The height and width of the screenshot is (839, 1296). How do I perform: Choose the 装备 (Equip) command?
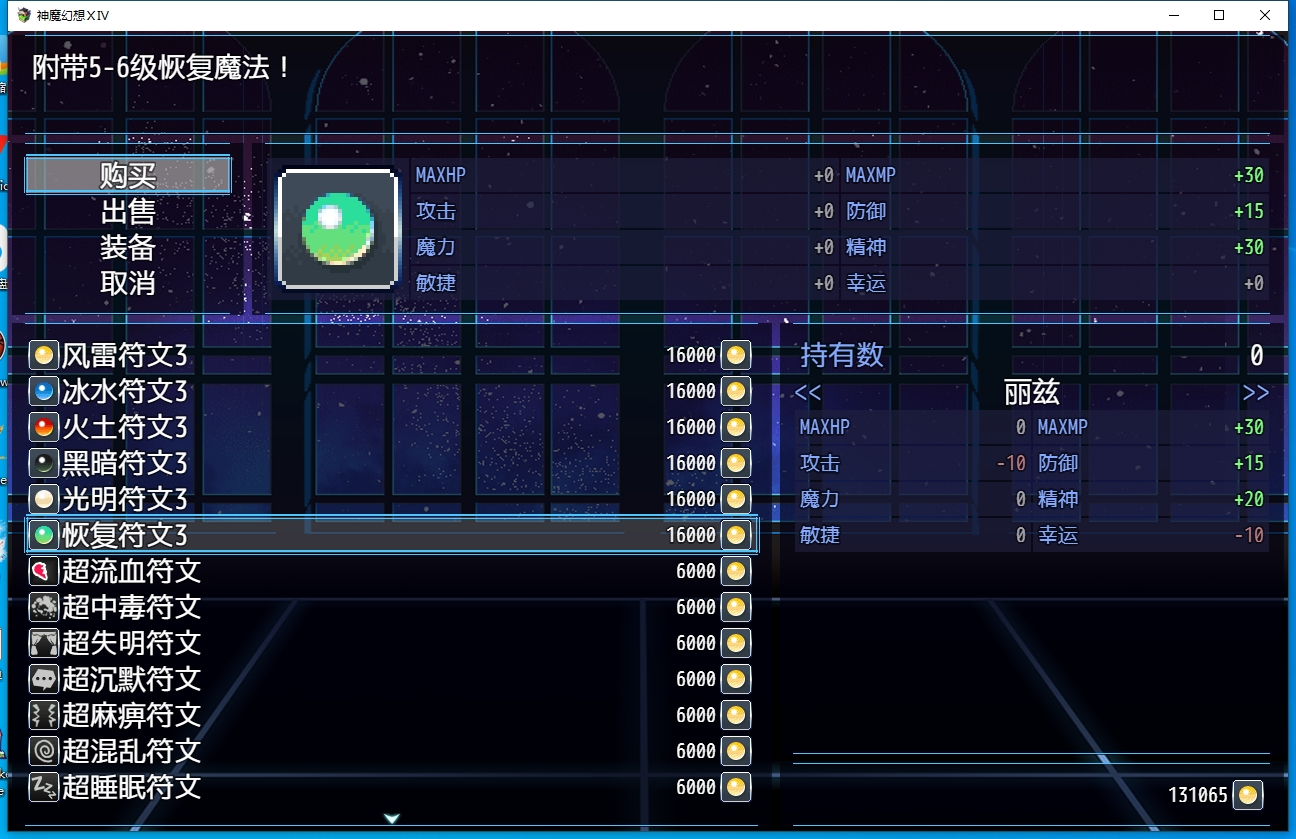tap(128, 247)
